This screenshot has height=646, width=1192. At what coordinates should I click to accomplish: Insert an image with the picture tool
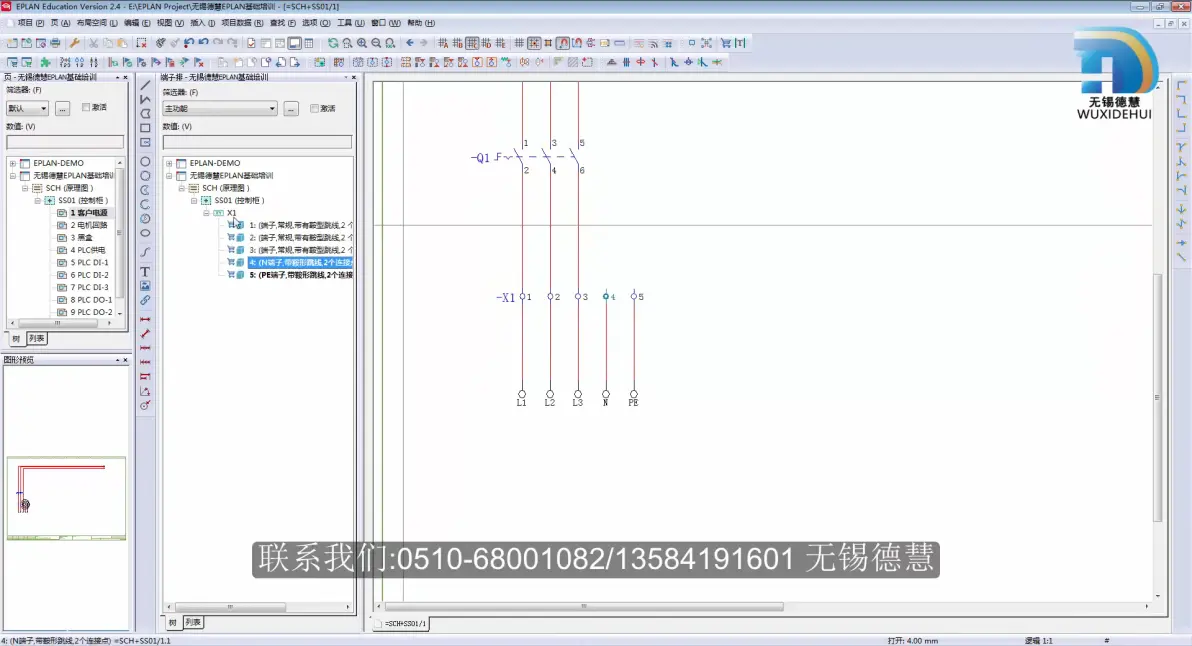pyautogui.click(x=145, y=286)
